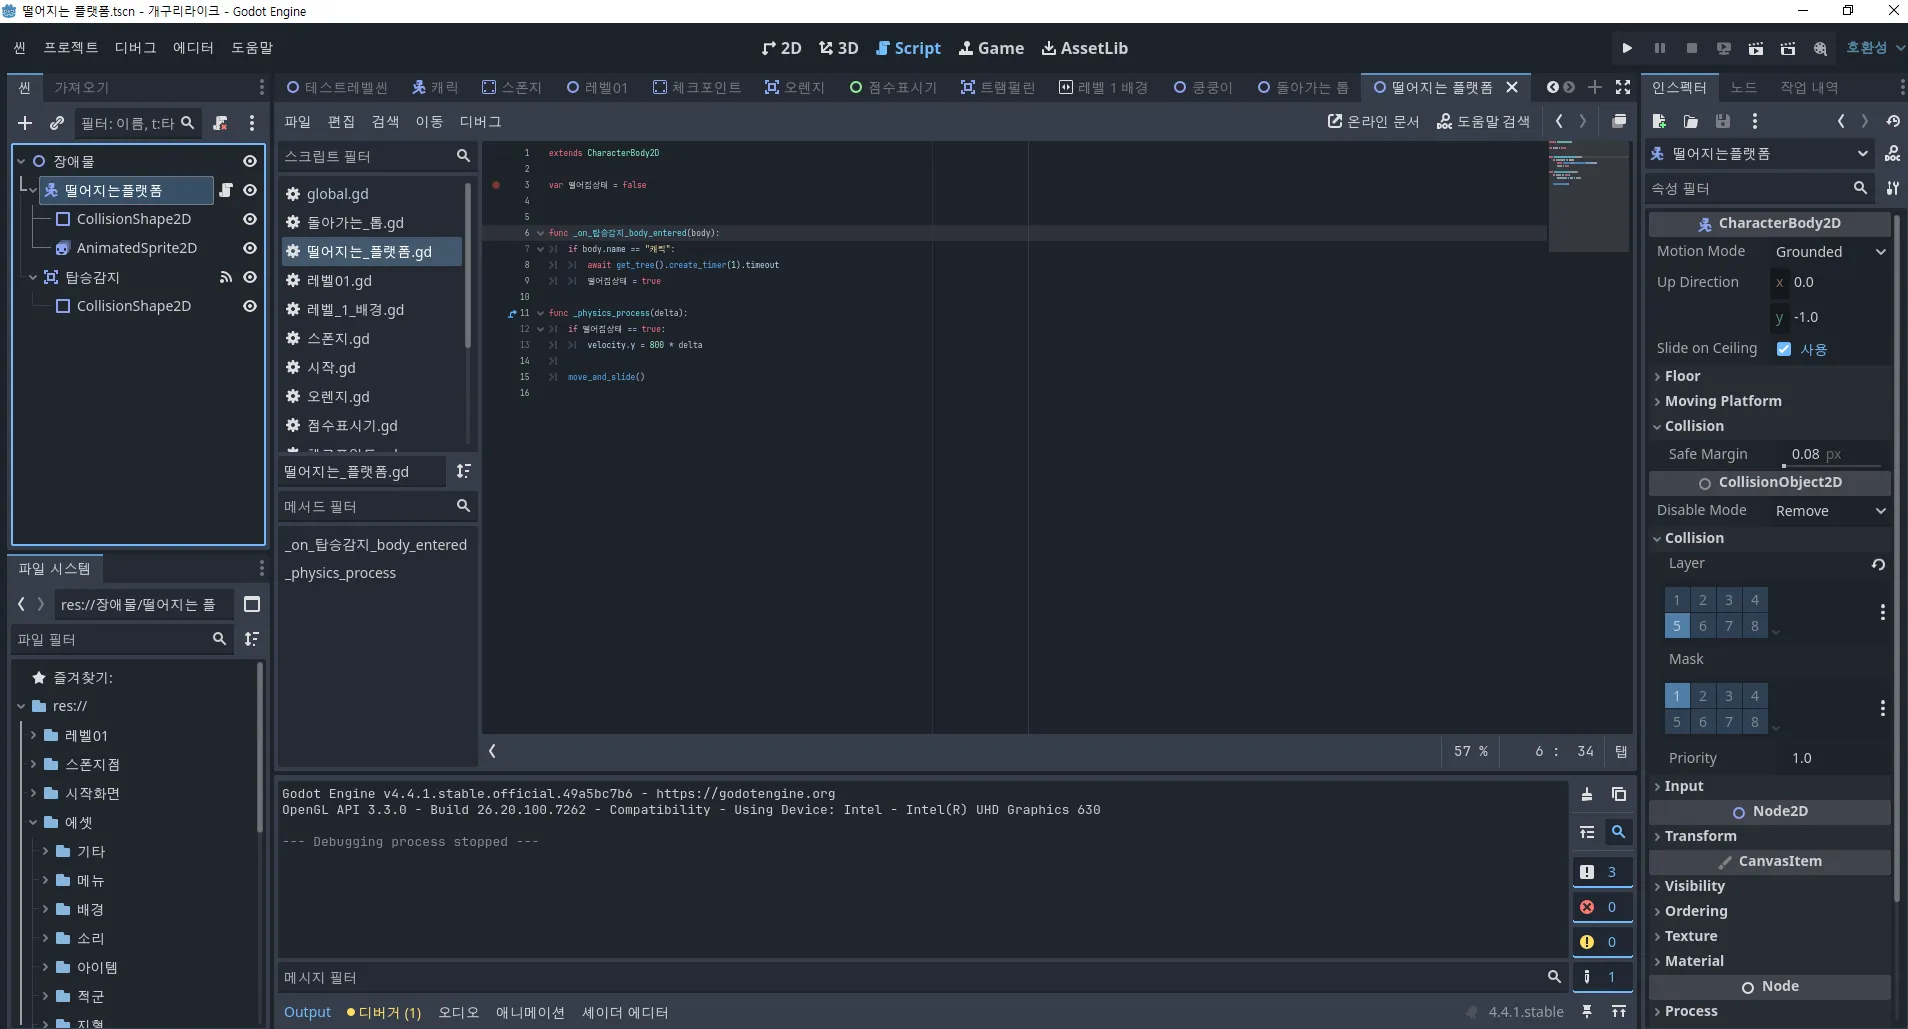
Task: Pause the running project
Action: [x=1659, y=48]
